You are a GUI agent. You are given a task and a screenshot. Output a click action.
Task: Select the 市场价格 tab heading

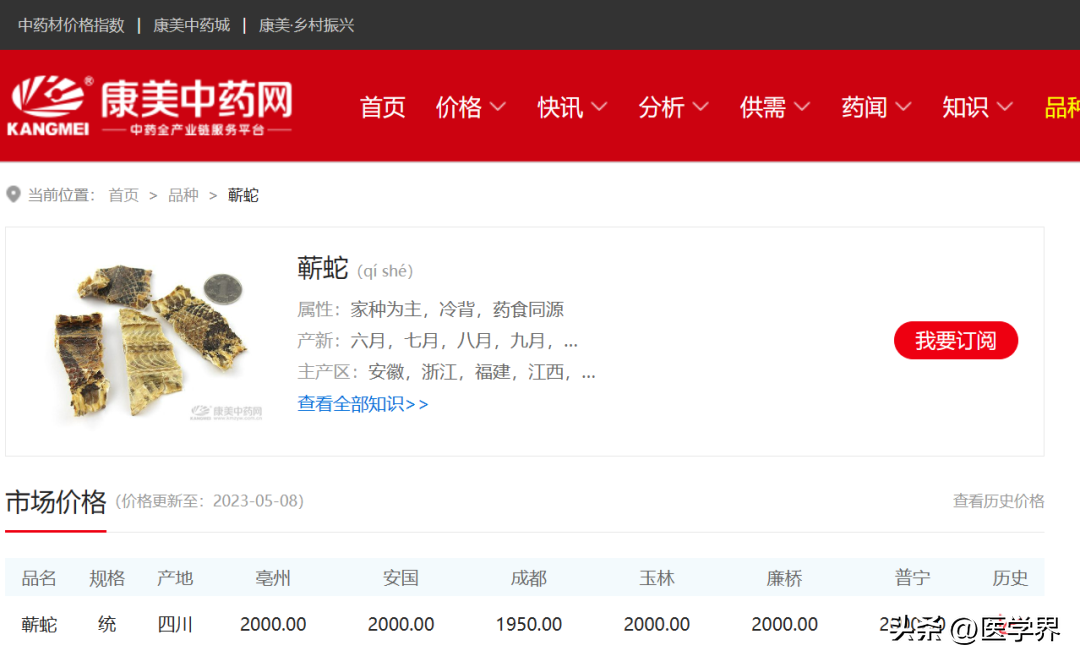[x=56, y=501]
